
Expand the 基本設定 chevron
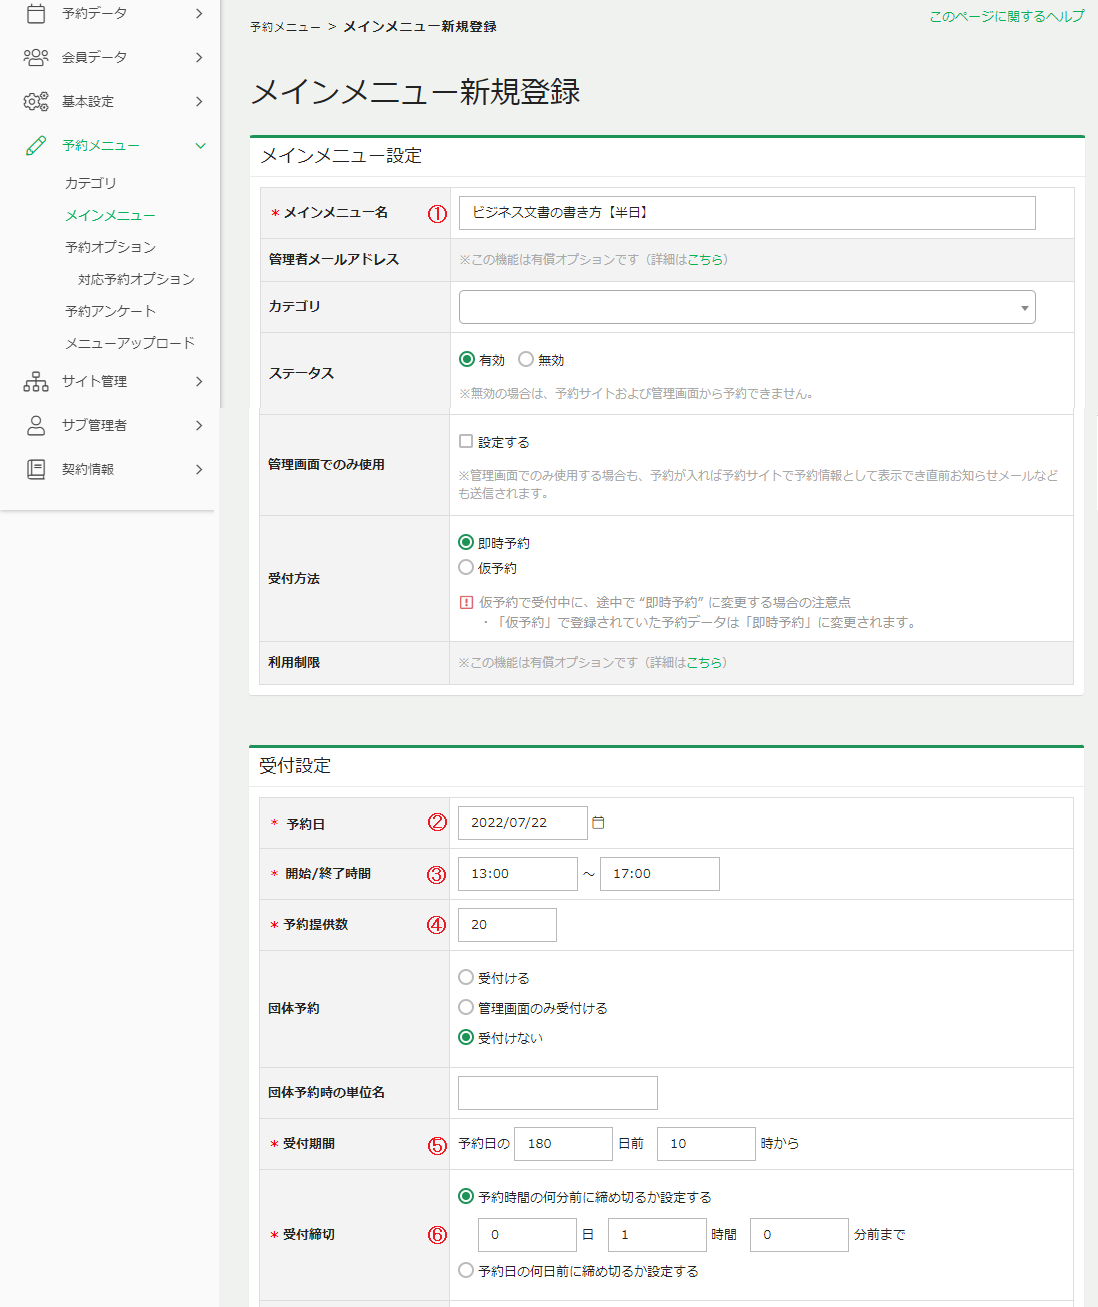(x=199, y=101)
